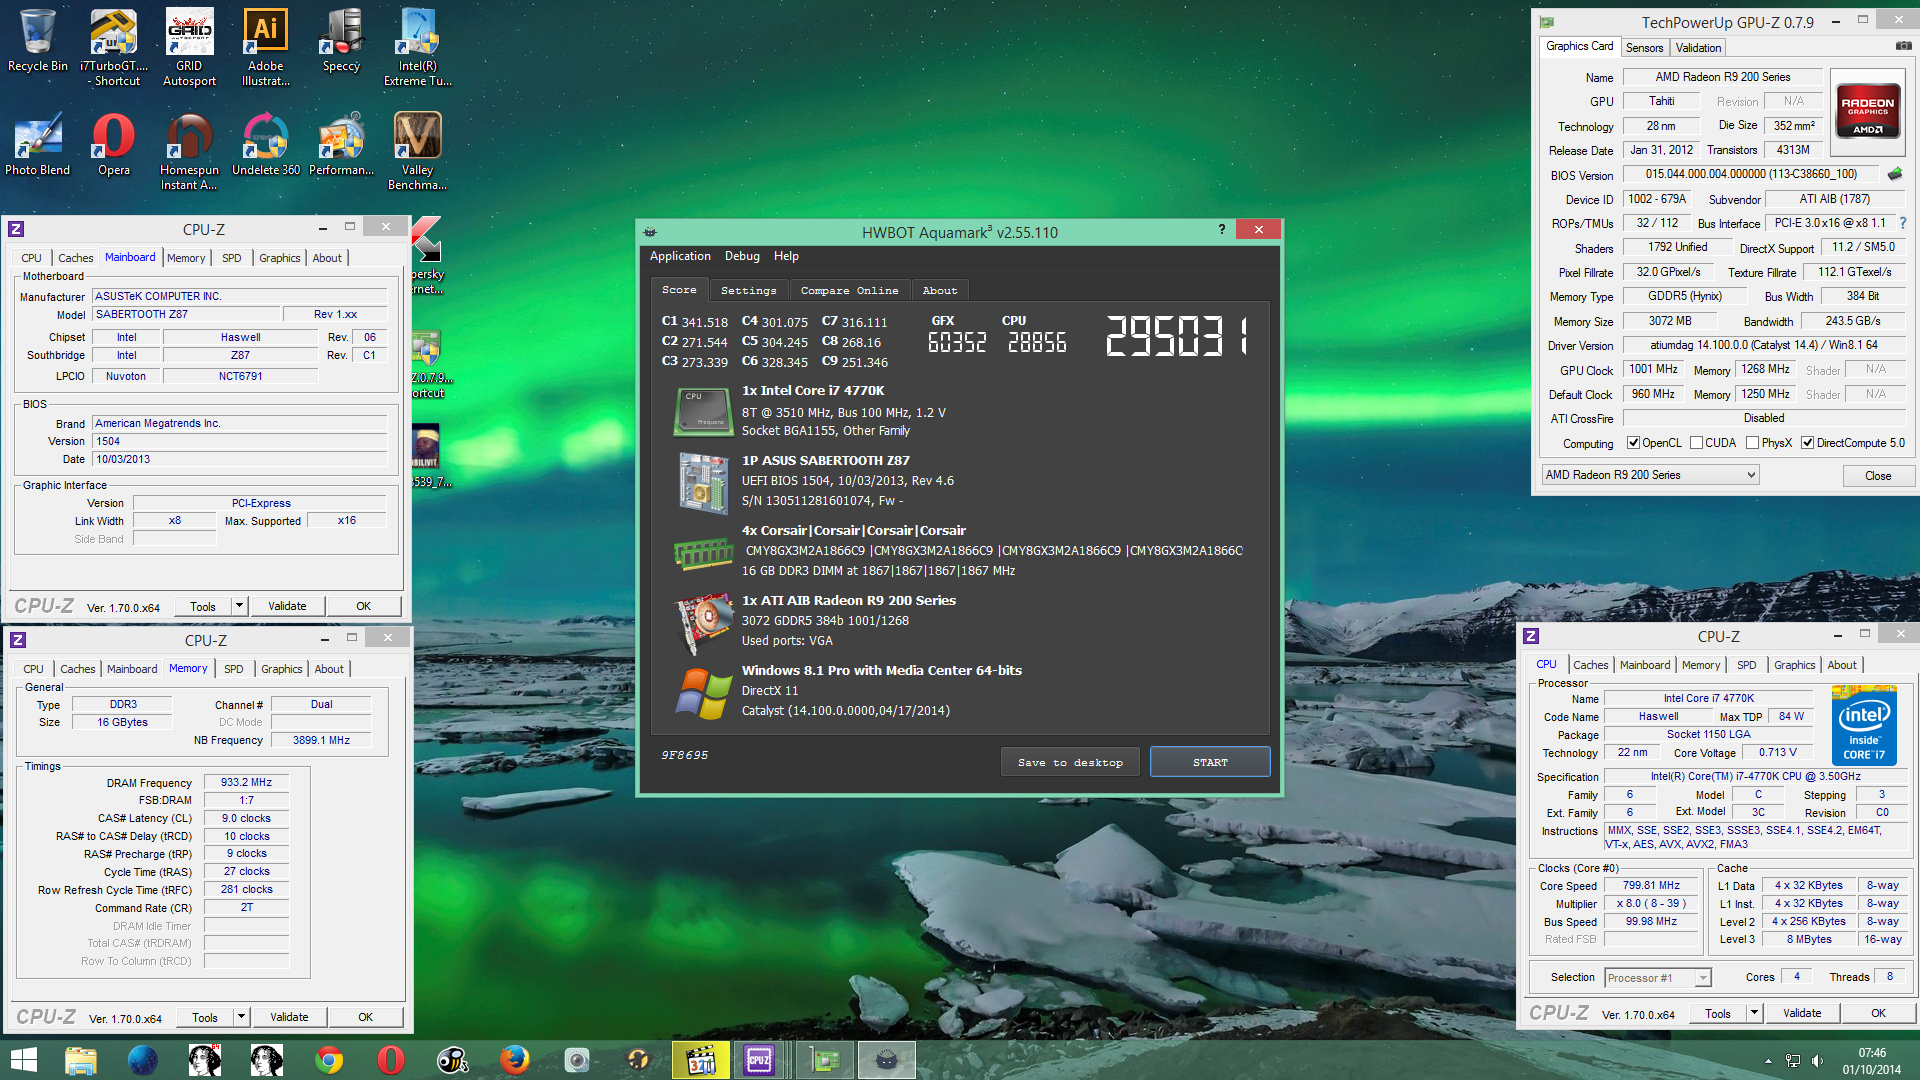Click the START button in Aquamark

click(1210, 762)
